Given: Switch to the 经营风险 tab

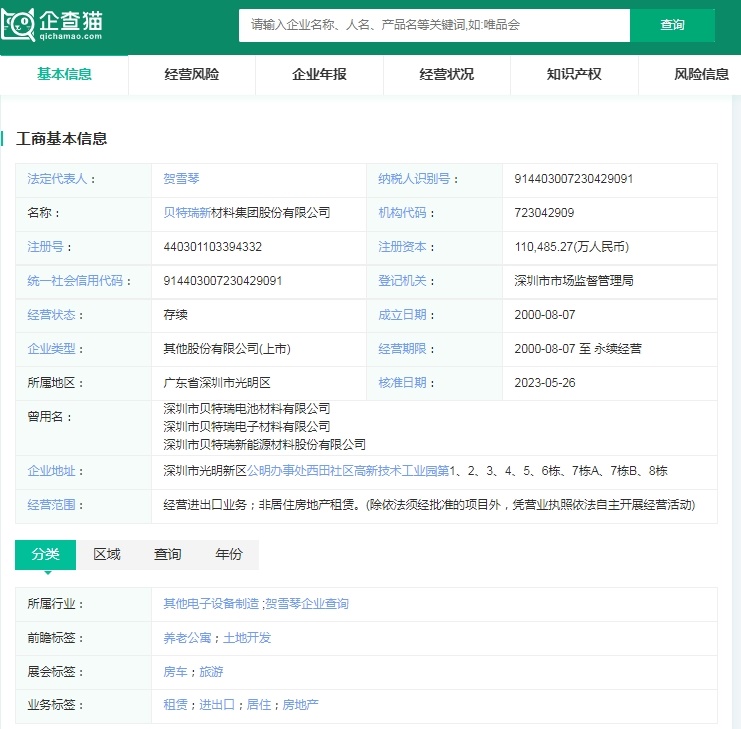Looking at the screenshot, I should [x=191, y=74].
